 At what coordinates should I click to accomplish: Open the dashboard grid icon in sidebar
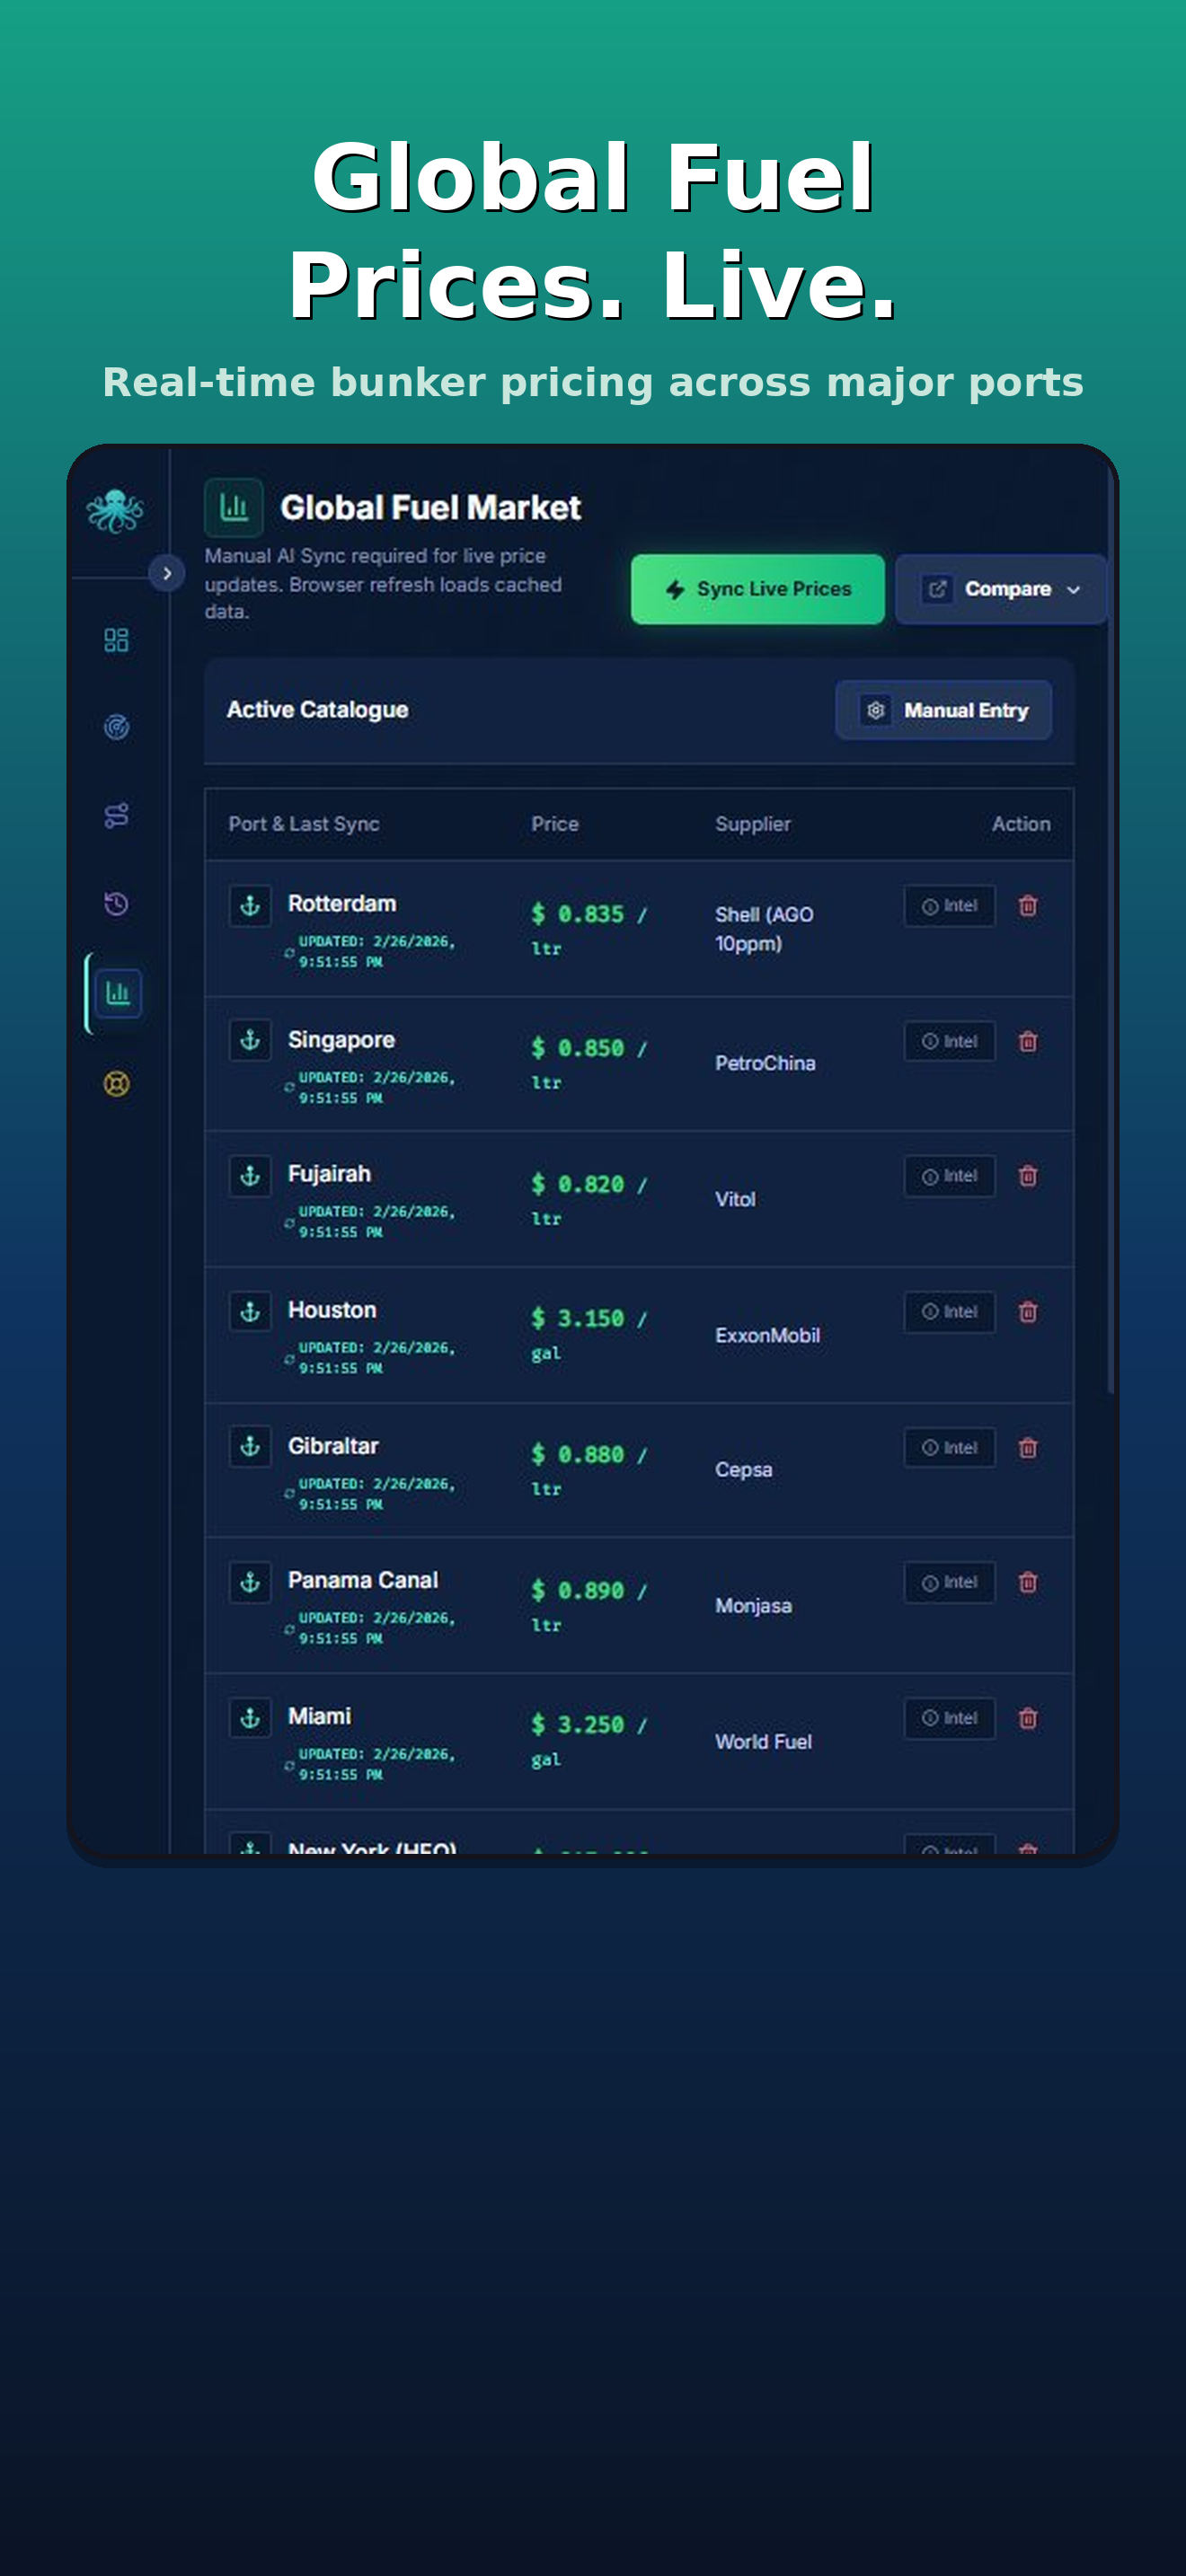tap(116, 640)
